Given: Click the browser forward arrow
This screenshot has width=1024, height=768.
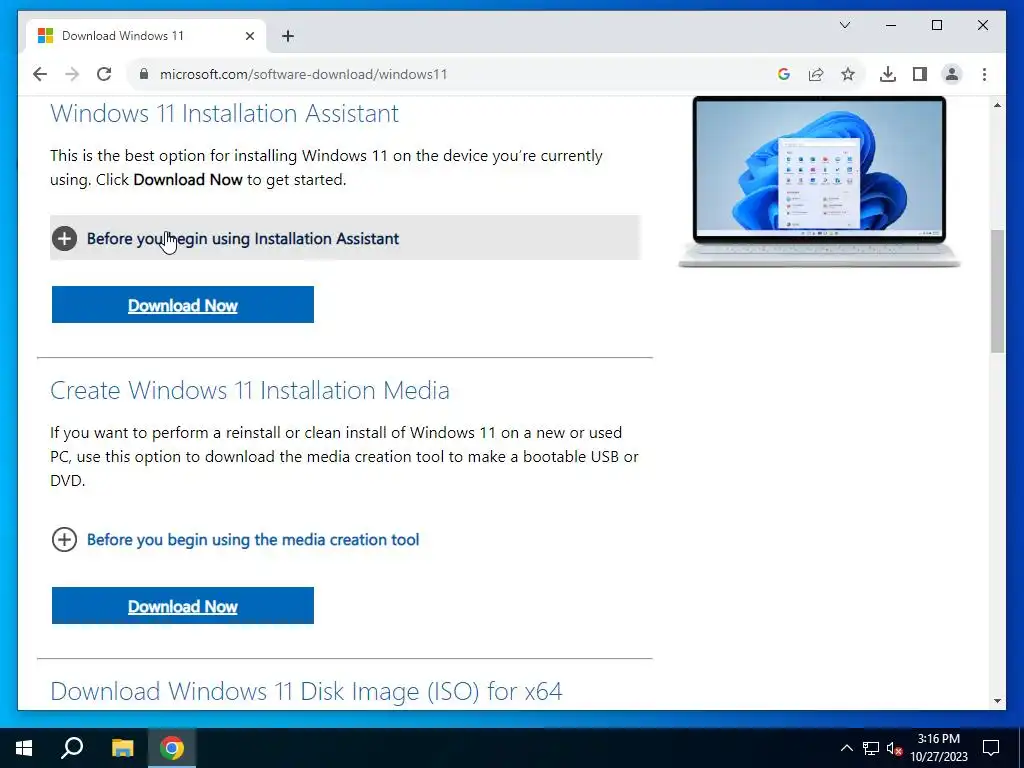Looking at the screenshot, I should click(x=72, y=74).
